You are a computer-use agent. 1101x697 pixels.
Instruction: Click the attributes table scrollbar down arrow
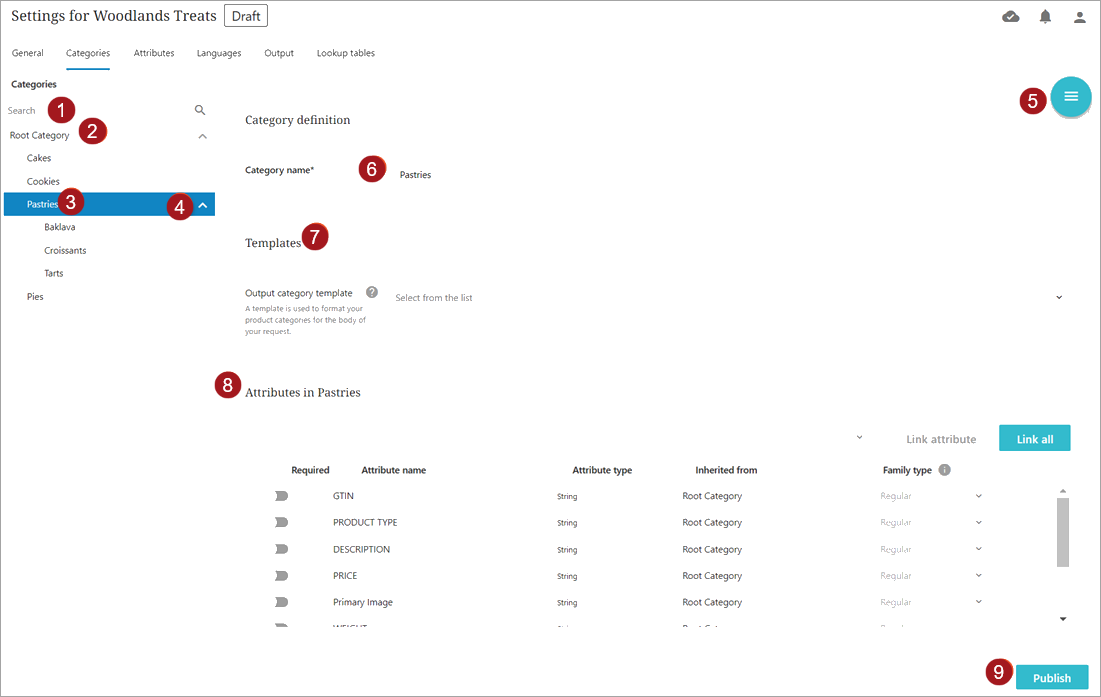(1063, 619)
